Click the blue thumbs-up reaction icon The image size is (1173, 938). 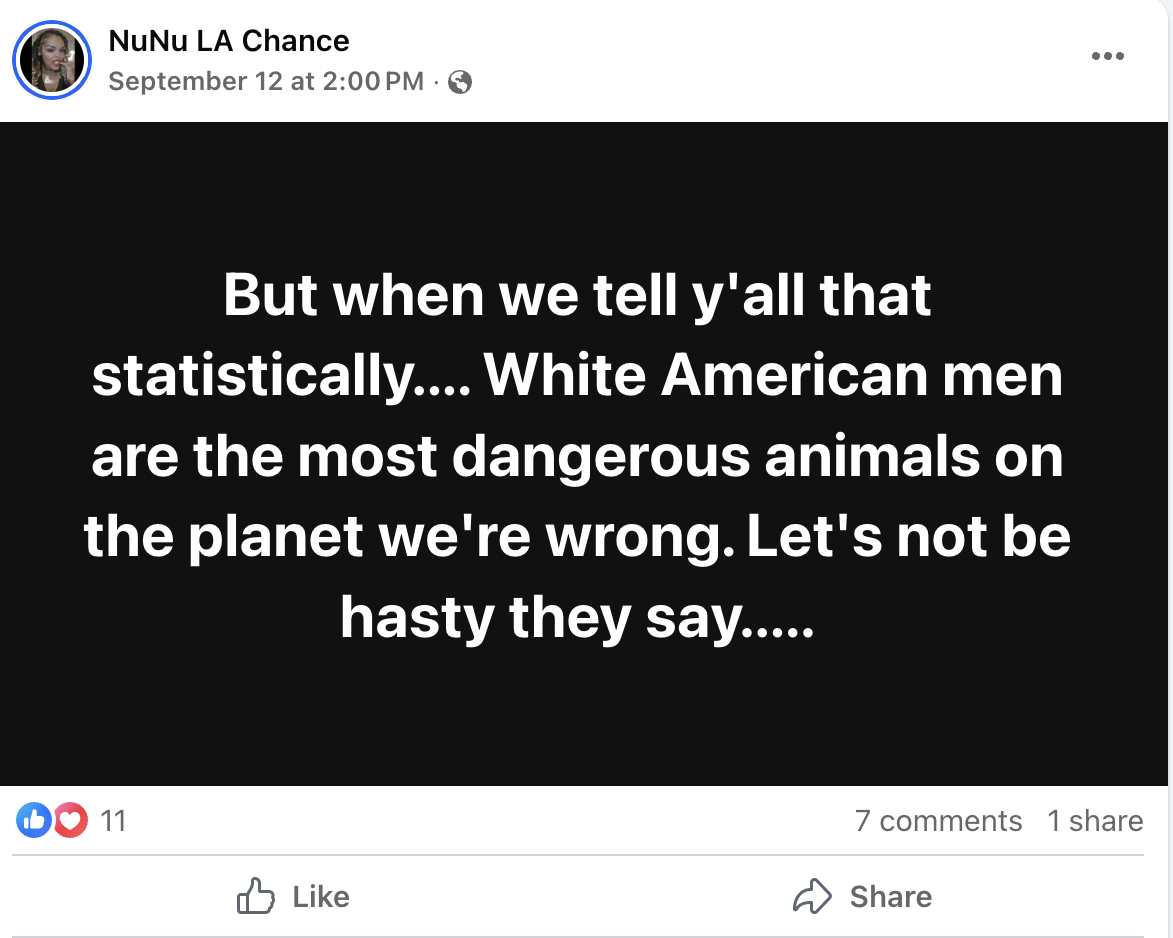pyautogui.click(x=34, y=821)
